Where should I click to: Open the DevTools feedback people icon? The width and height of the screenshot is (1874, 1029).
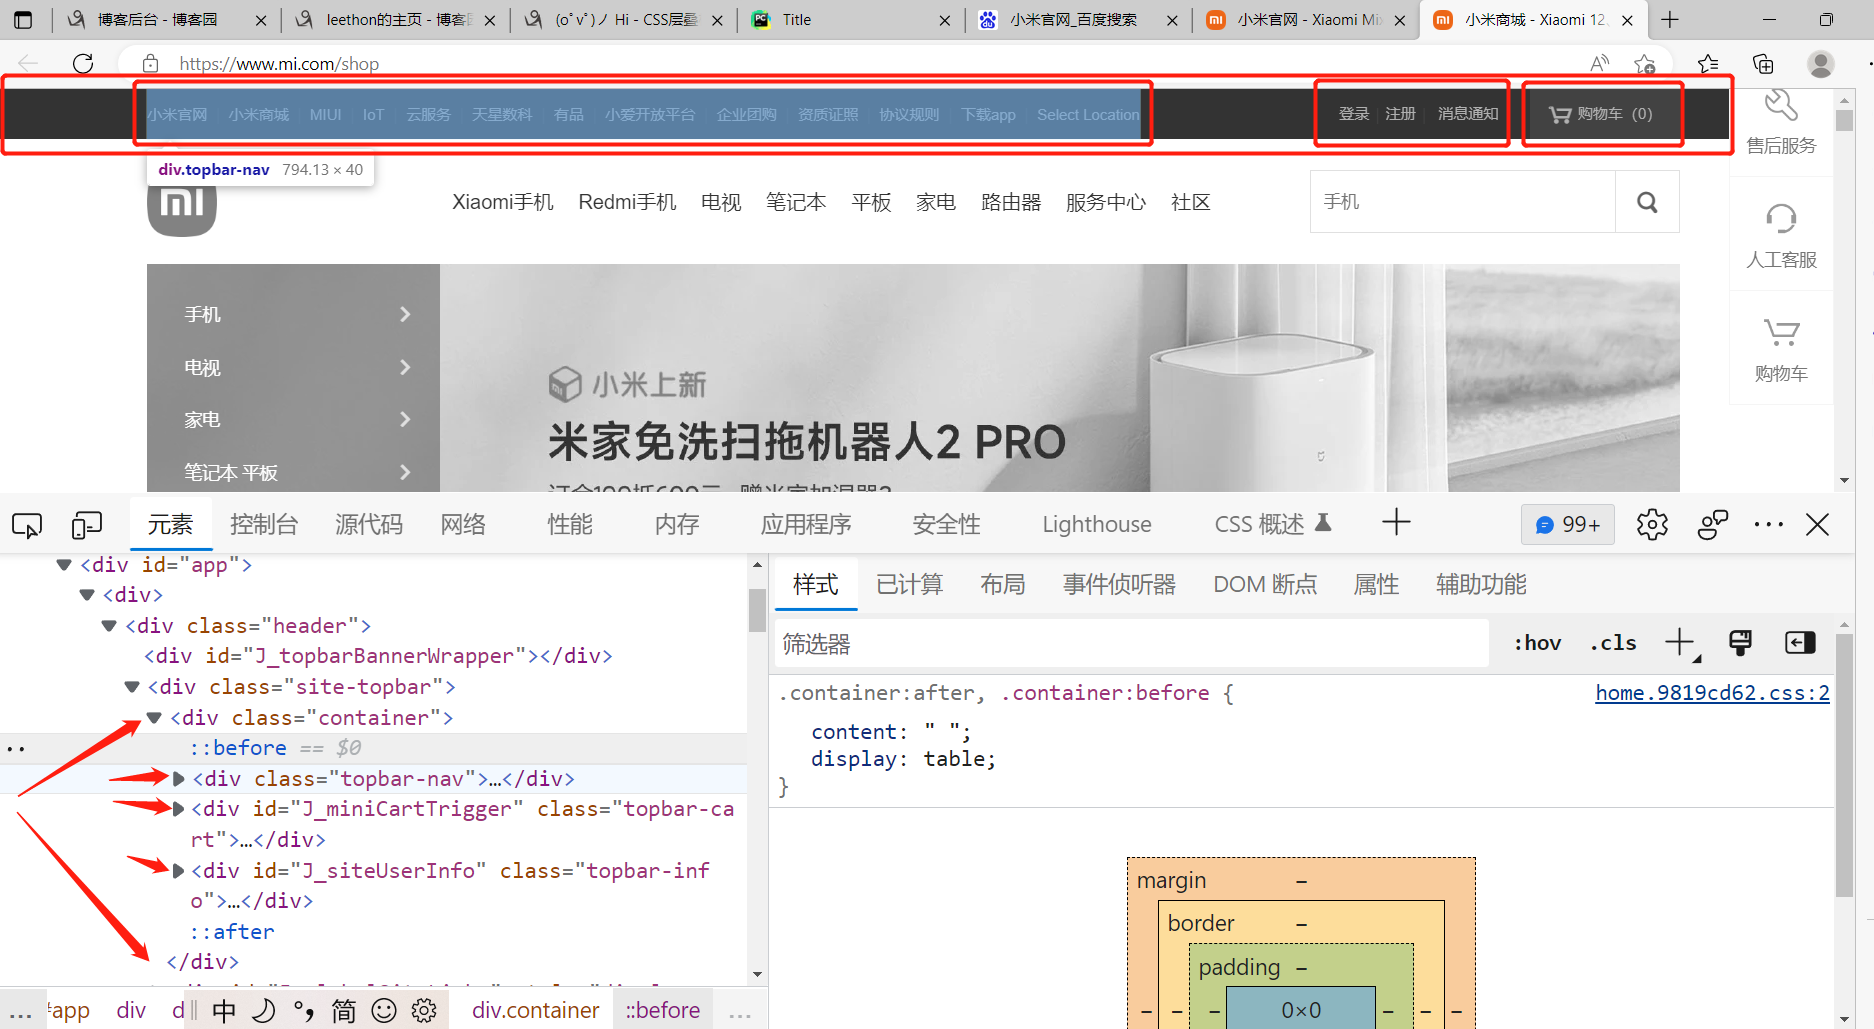tap(1713, 524)
